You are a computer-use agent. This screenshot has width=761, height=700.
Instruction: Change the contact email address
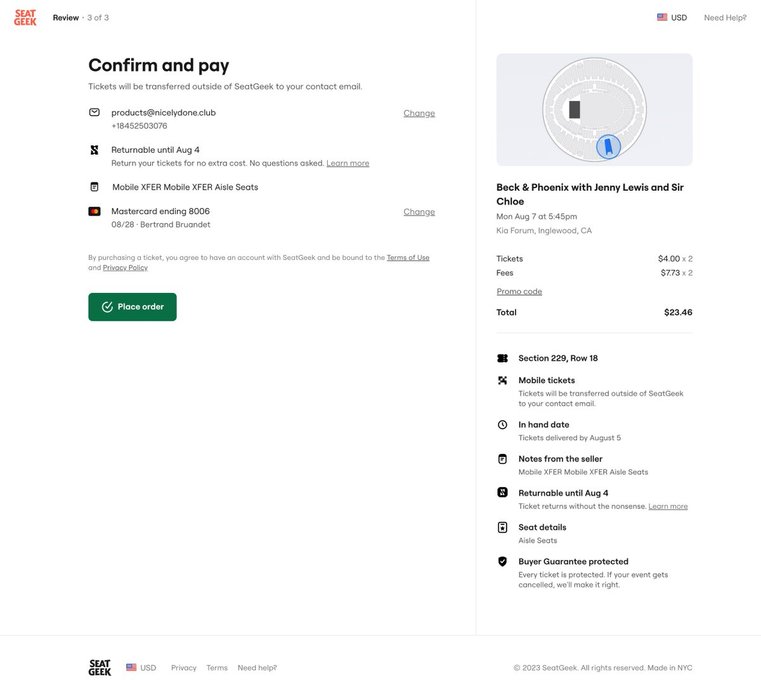[419, 113]
